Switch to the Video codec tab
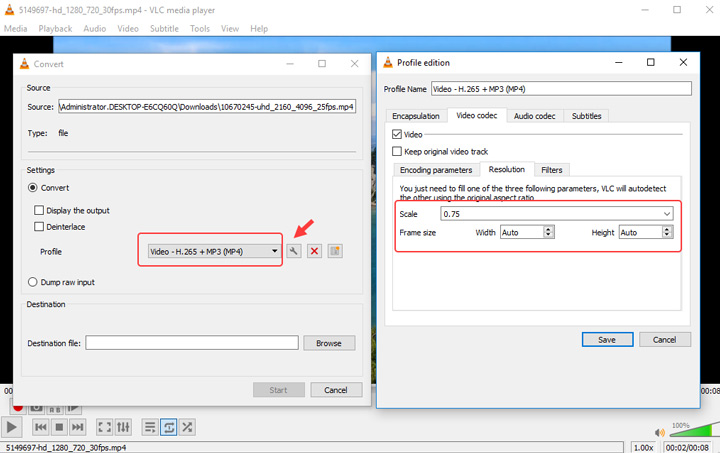Image resolution: width=720 pixels, height=453 pixels. (x=477, y=115)
